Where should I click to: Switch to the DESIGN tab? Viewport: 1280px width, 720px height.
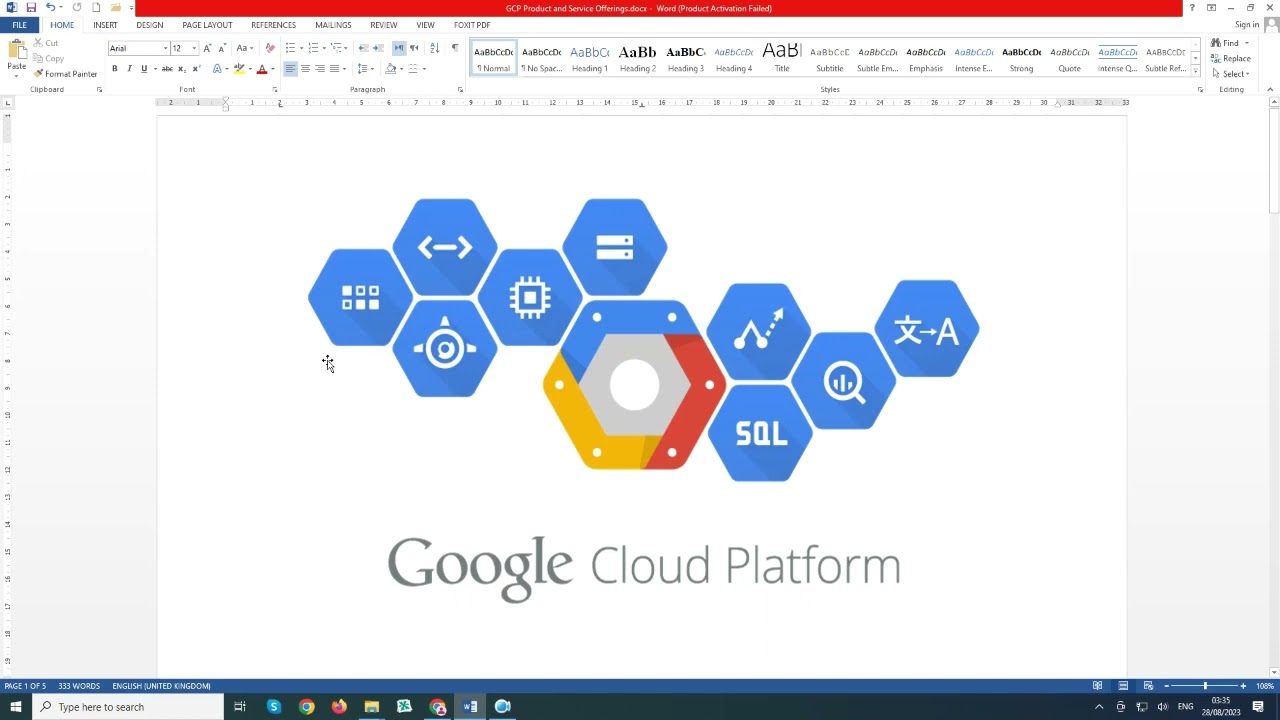tap(150, 25)
